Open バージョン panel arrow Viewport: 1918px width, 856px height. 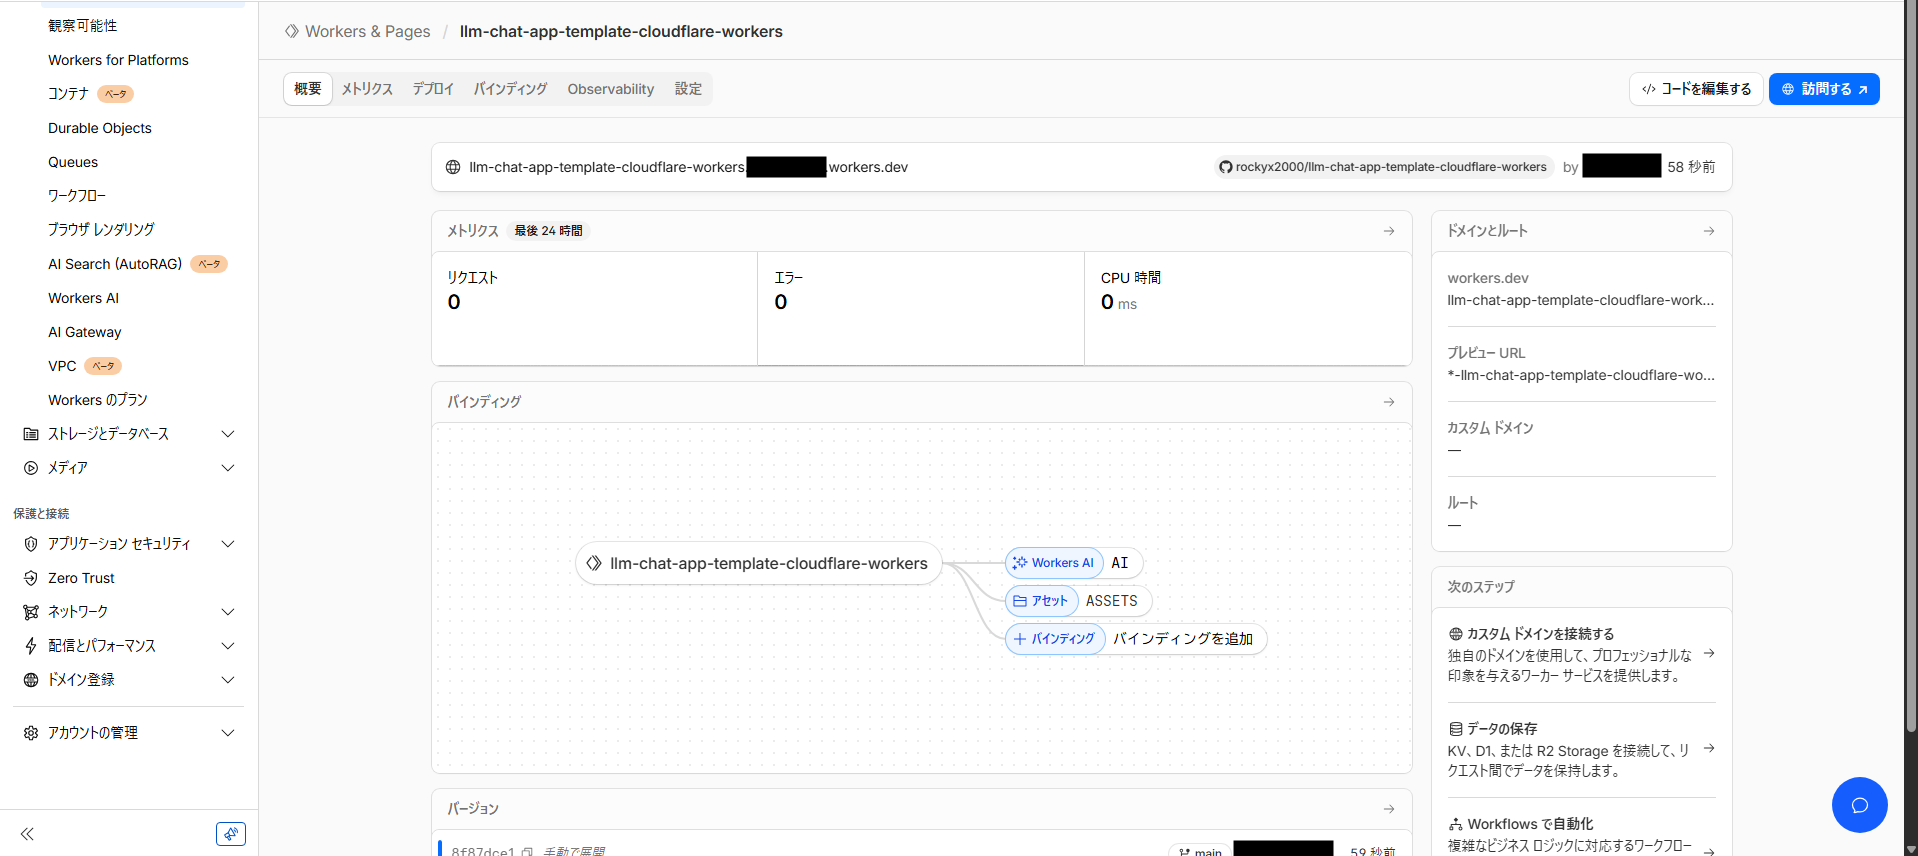click(x=1389, y=809)
